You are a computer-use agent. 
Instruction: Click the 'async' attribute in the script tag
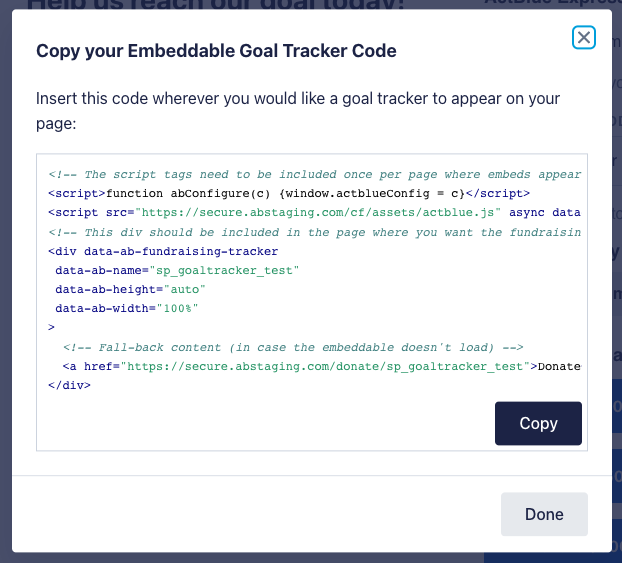[x=527, y=212]
